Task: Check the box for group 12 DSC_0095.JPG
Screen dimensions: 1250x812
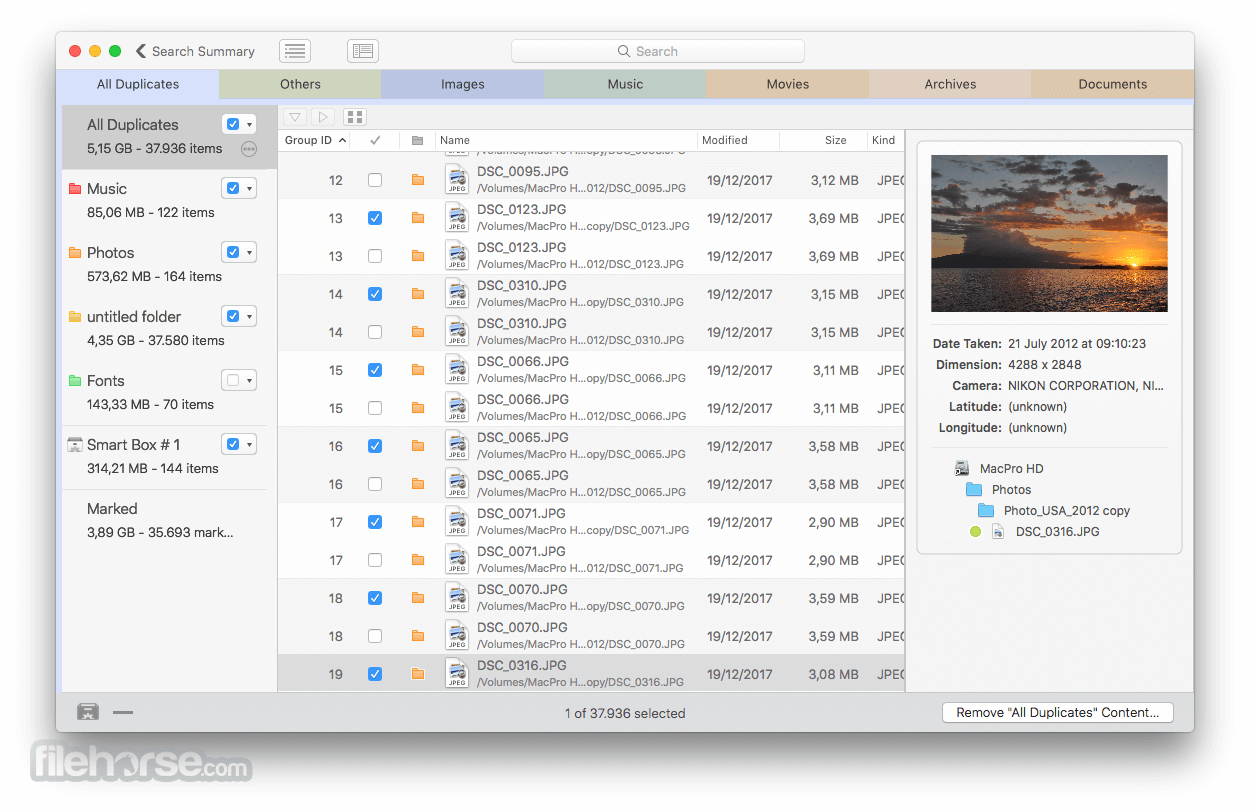Action: [375, 180]
